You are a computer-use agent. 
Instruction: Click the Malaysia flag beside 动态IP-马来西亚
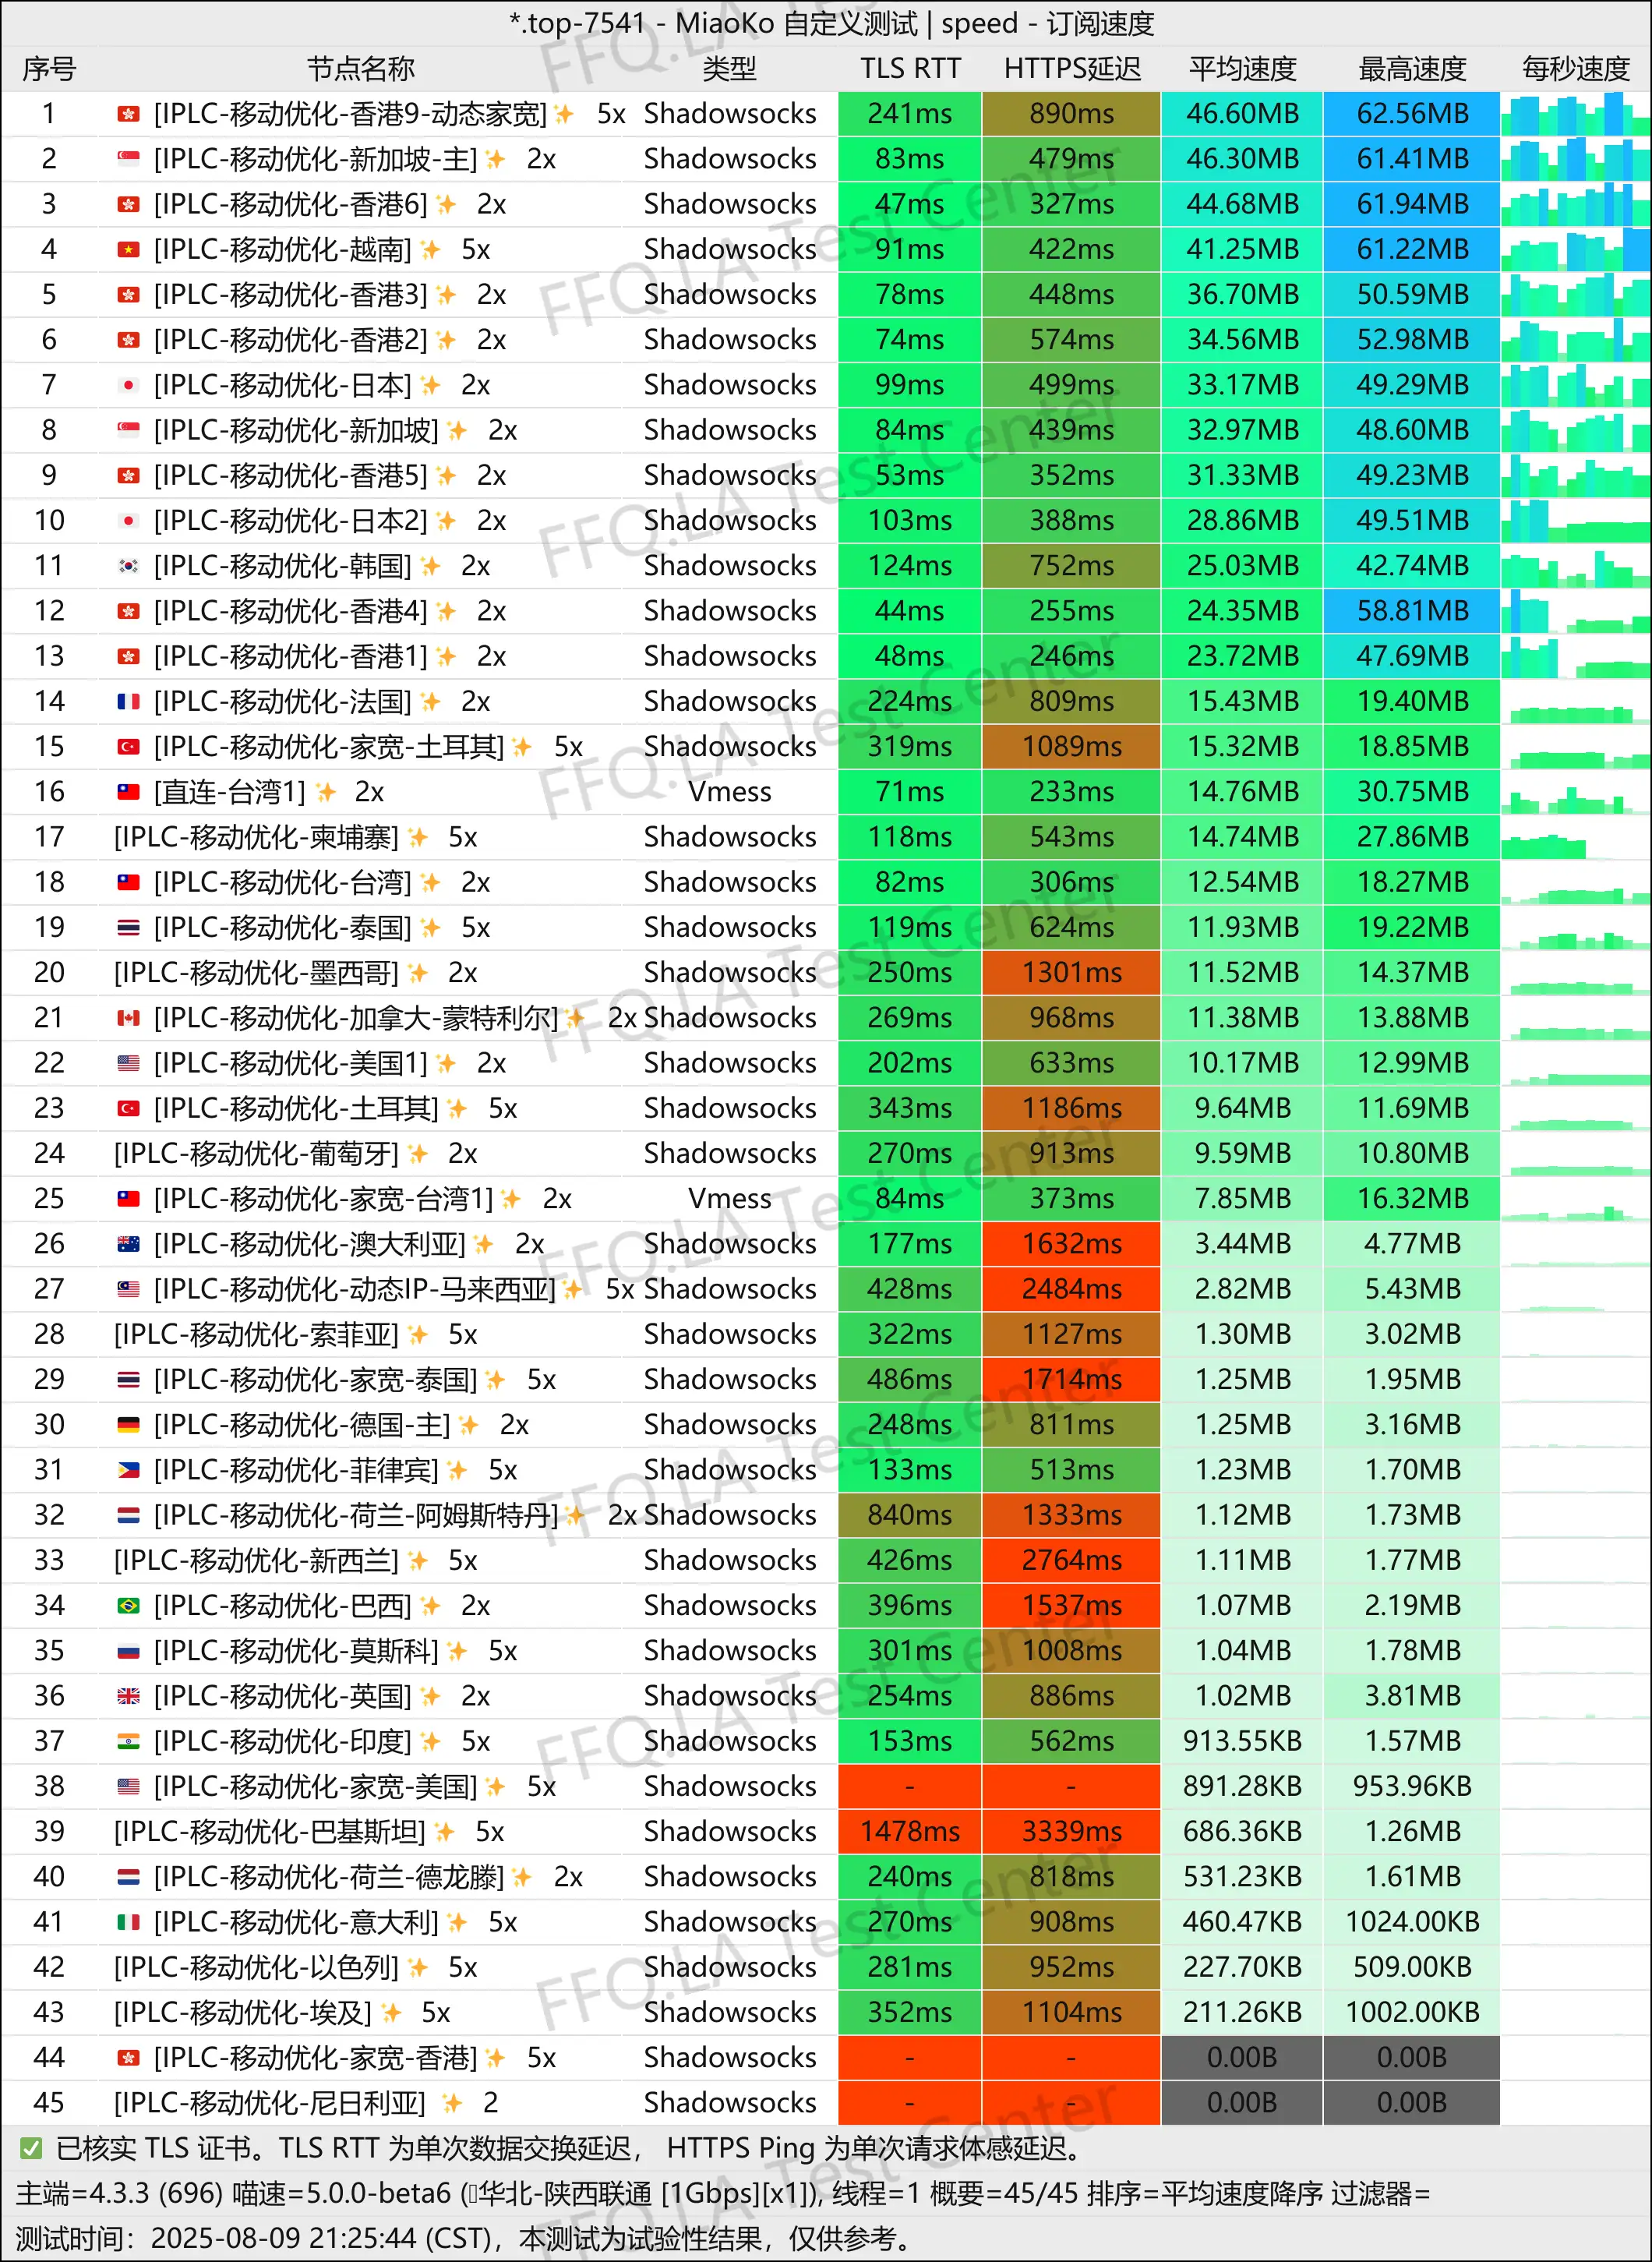(x=128, y=1289)
